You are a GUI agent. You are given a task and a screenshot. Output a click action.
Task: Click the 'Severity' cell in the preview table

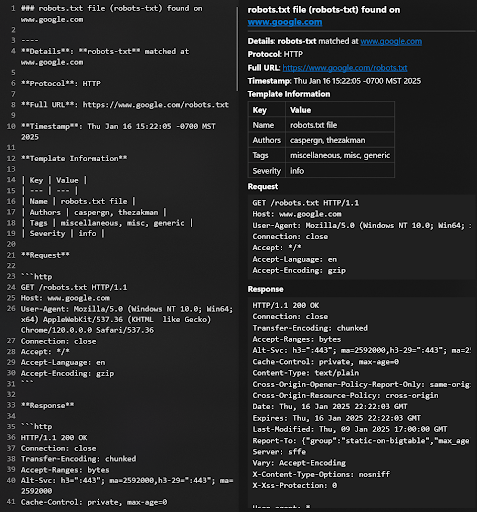point(267,171)
